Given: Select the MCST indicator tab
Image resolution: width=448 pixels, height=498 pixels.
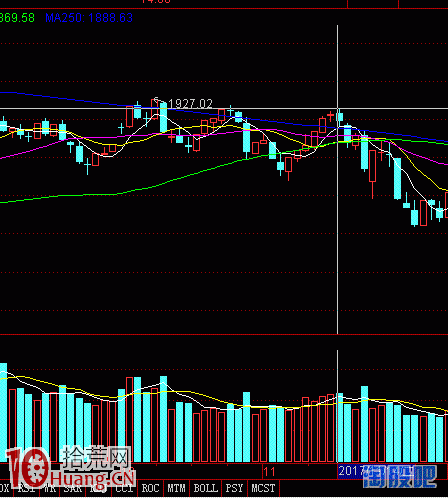Looking at the screenshot, I should (x=263, y=488).
